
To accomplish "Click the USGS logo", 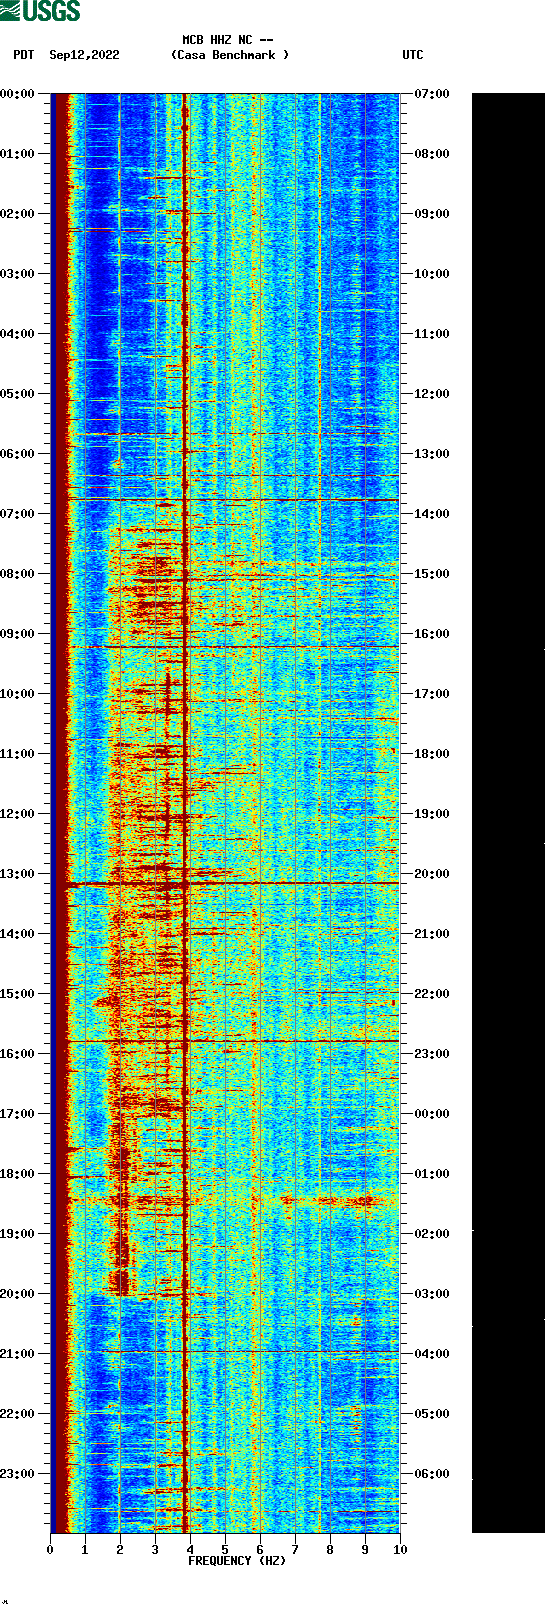I will tap(40, 11).
